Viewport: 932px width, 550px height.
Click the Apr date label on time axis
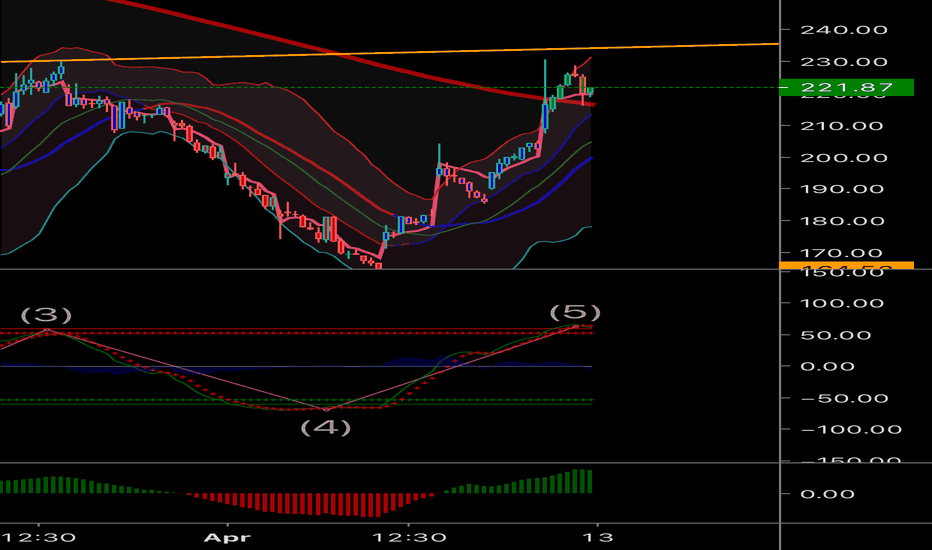tap(227, 538)
